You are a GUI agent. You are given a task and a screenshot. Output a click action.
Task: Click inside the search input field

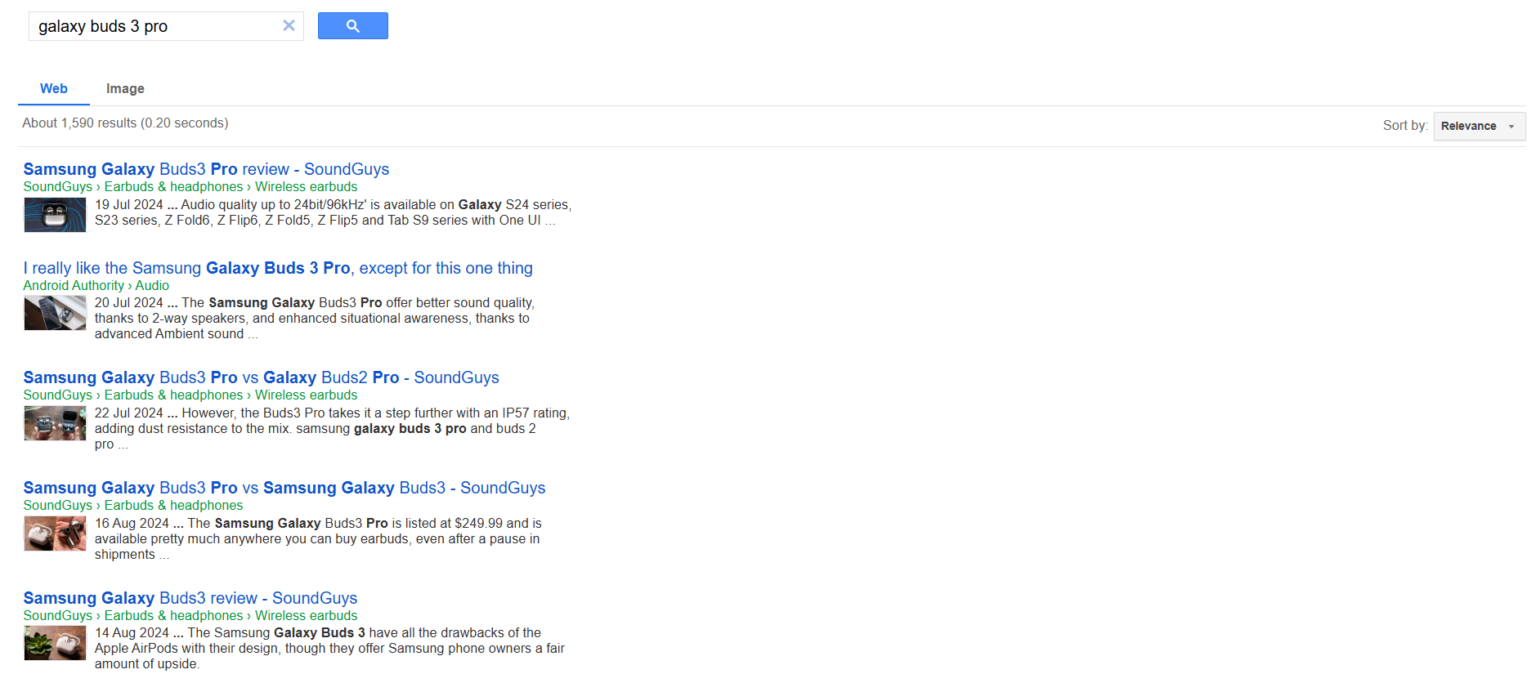(150, 25)
